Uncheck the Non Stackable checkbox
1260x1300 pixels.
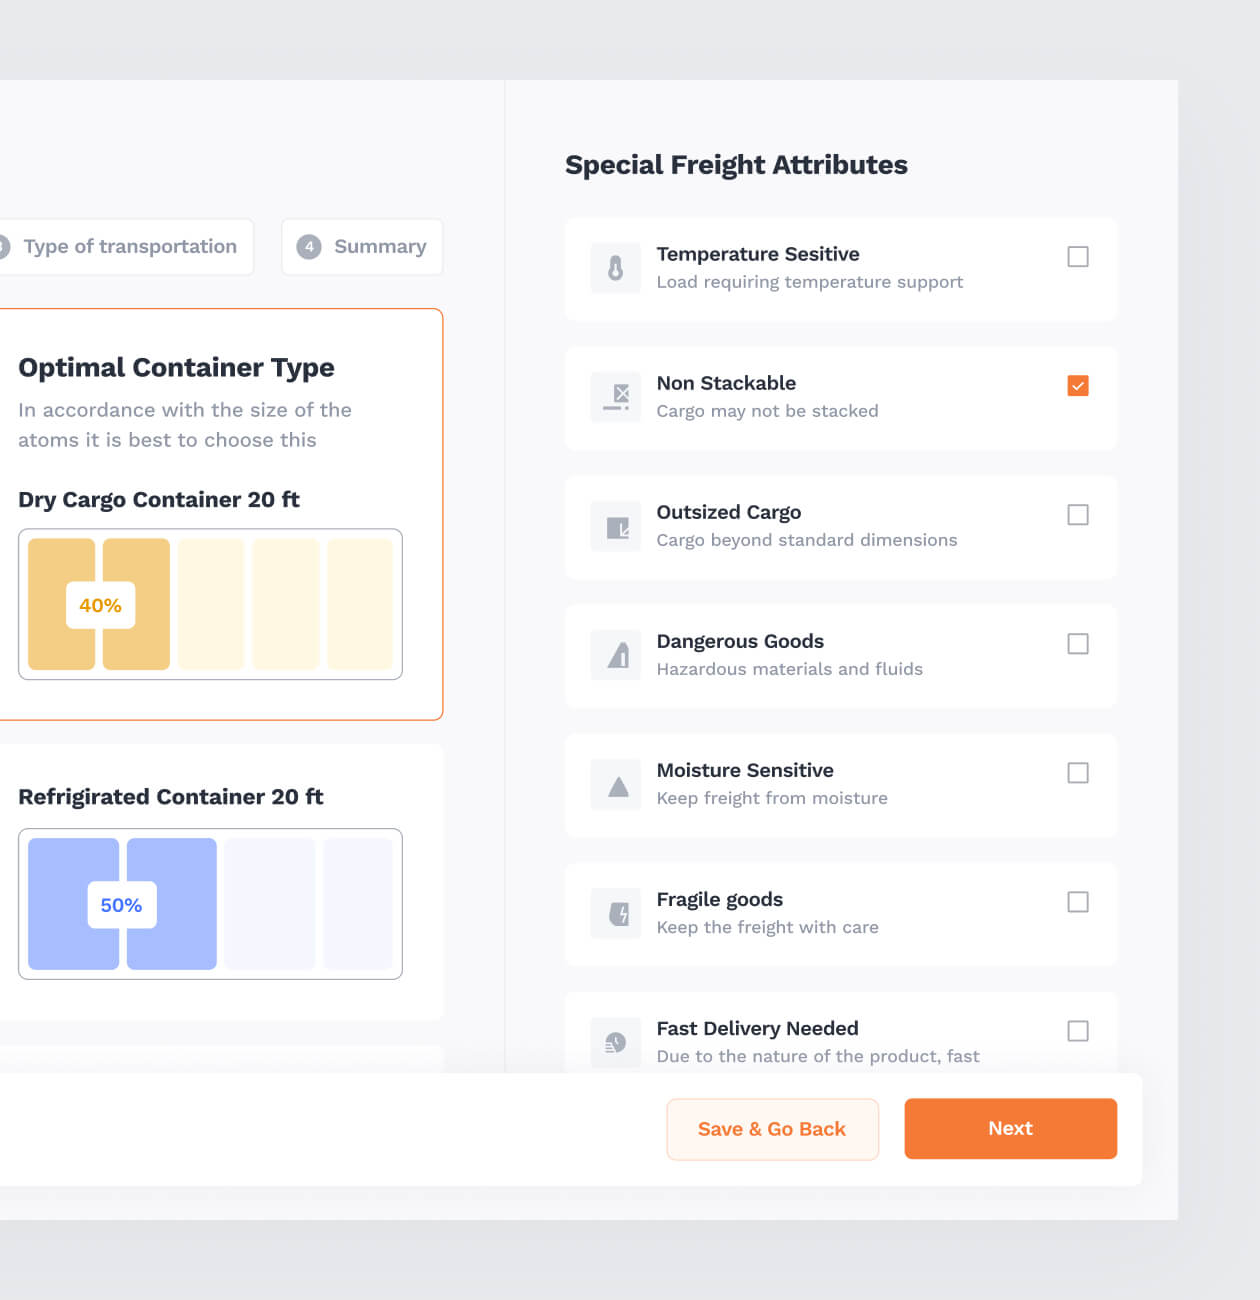(1077, 386)
